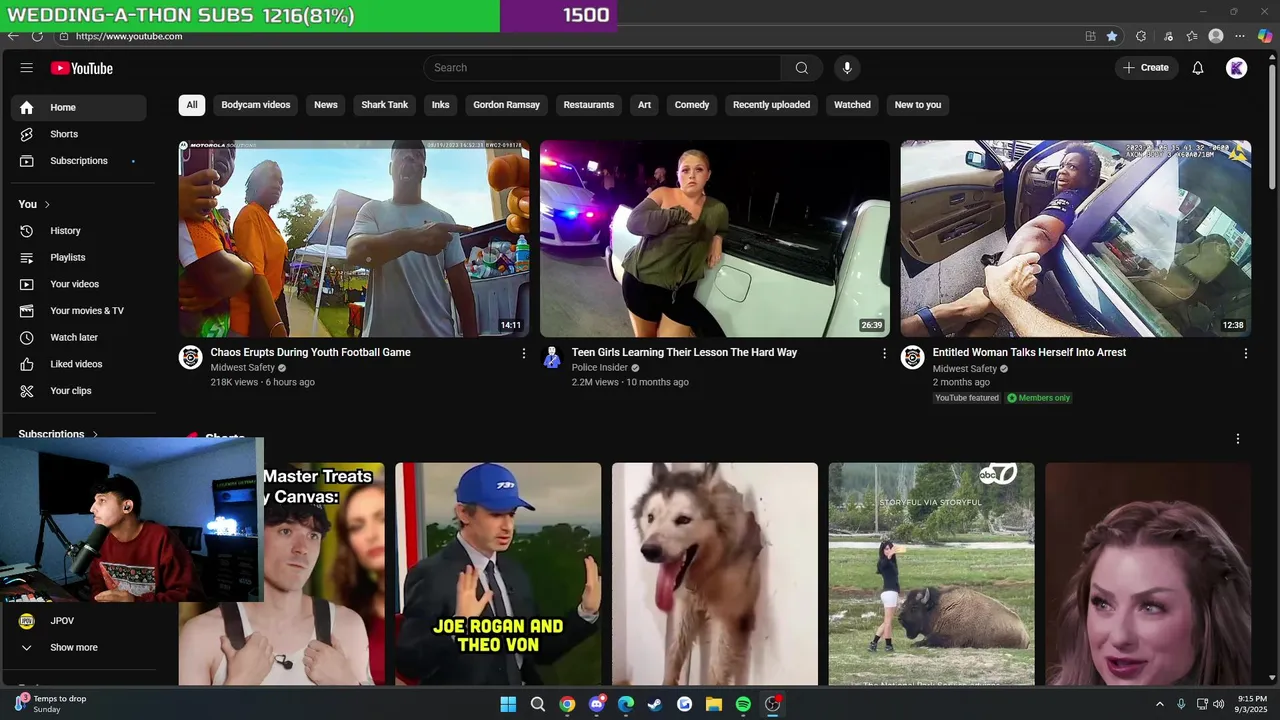Image resolution: width=1280 pixels, height=720 pixels.
Task: Open the husky dog short
Action: 715,574
